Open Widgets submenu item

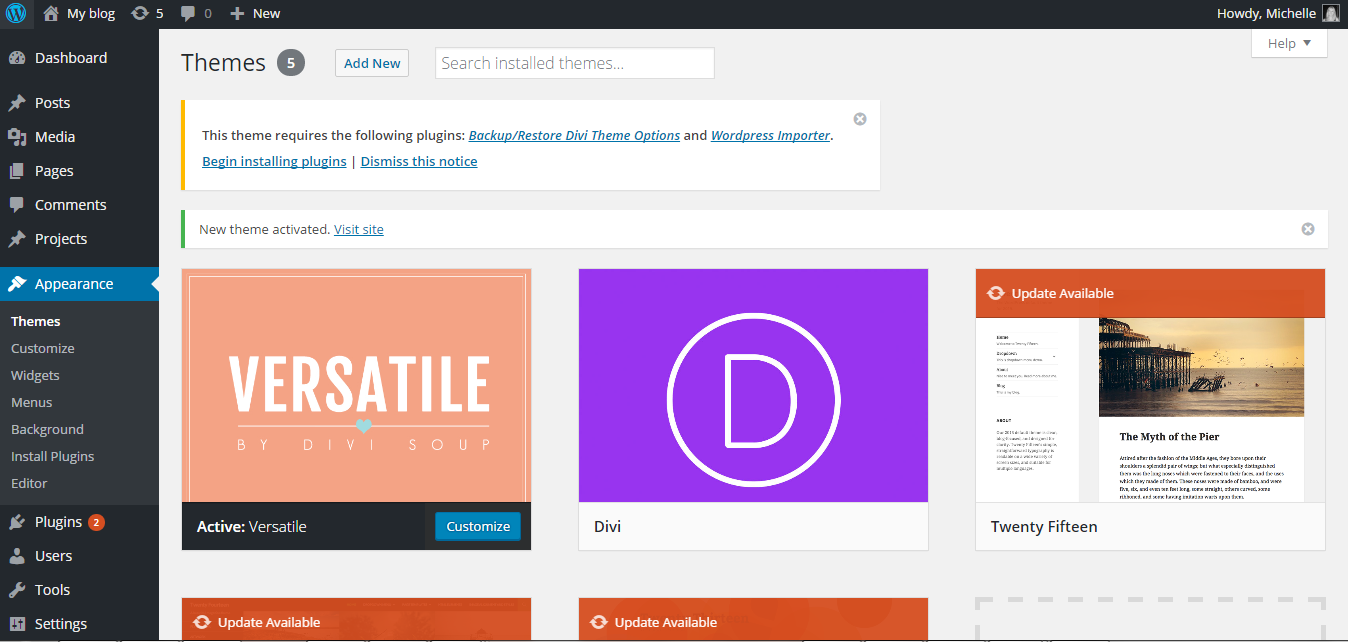(35, 375)
